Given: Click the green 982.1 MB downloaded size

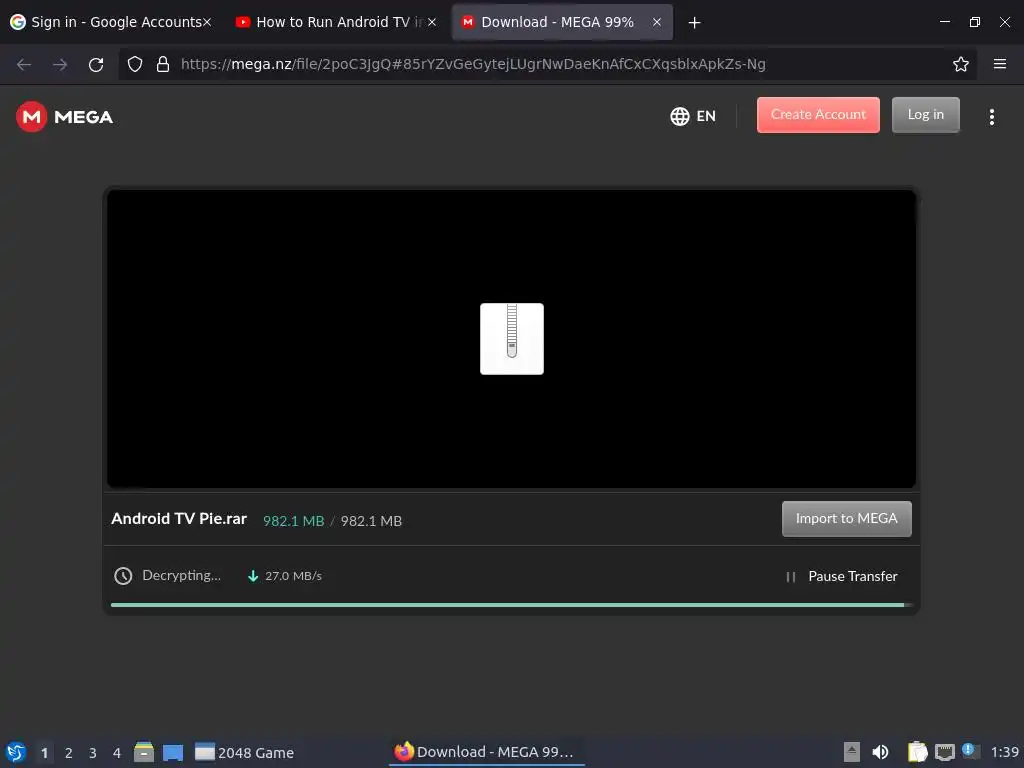Looking at the screenshot, I should (293, 521).
